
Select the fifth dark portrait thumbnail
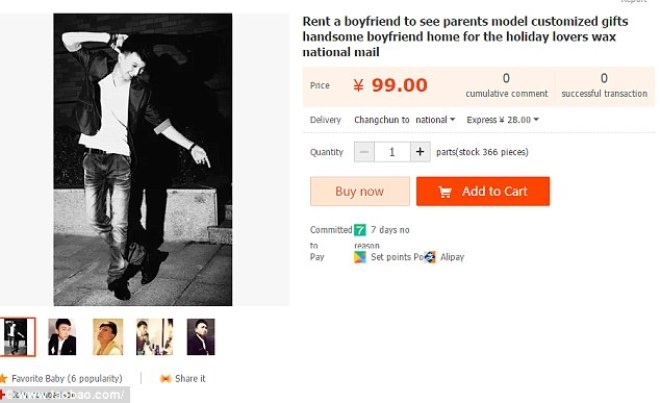click(x=200, y=337)
